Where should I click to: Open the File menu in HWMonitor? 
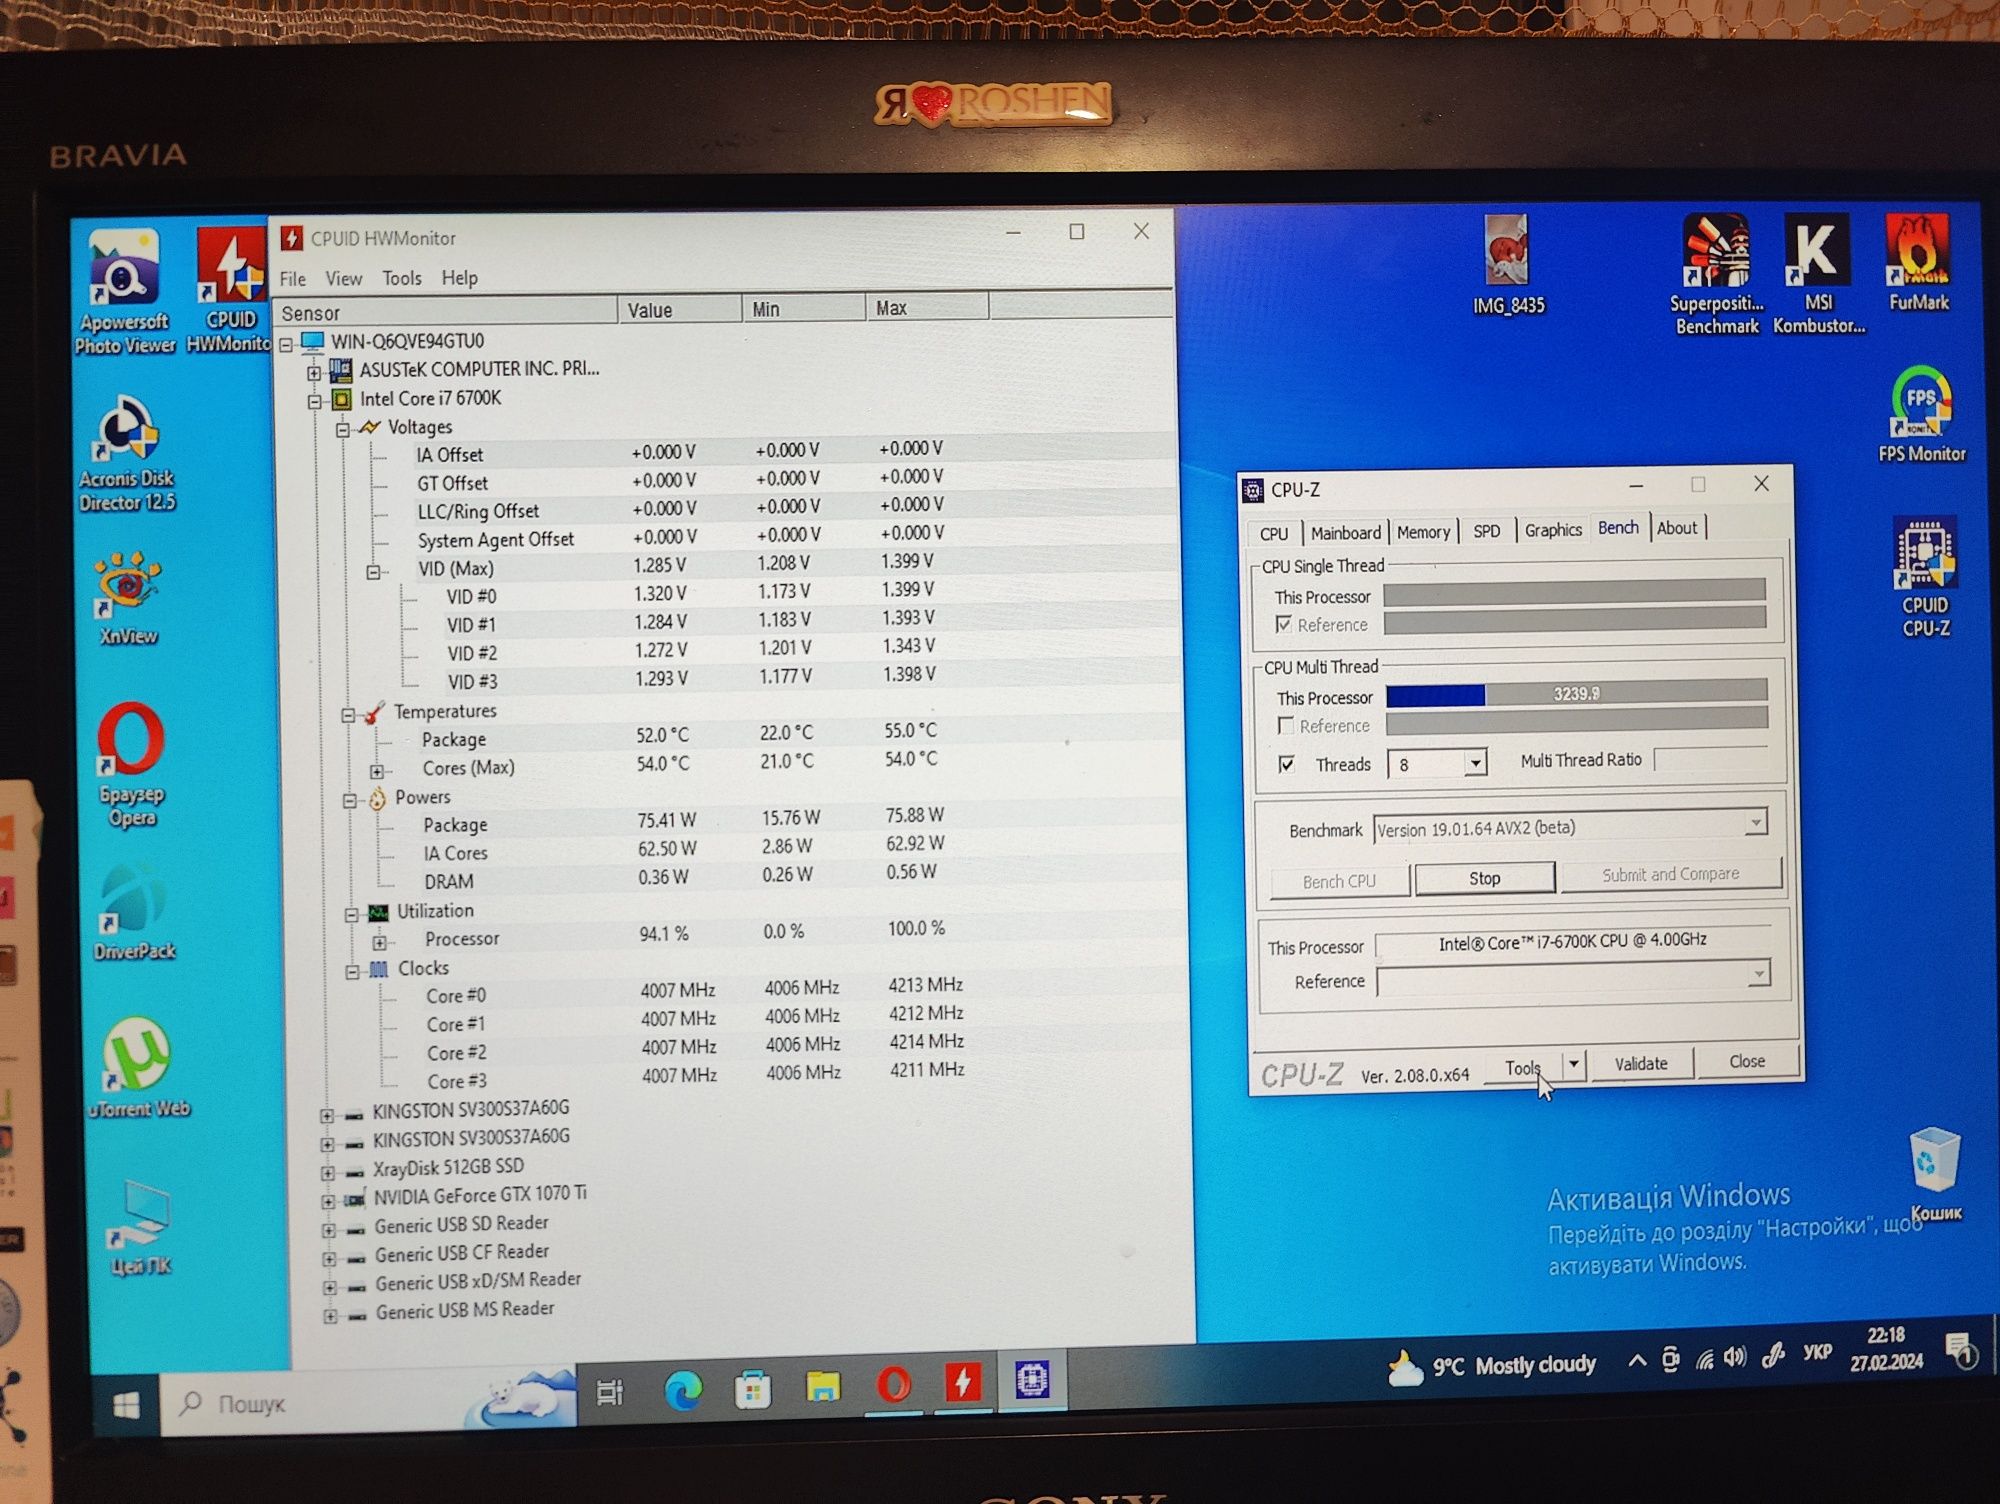point(293,279)
